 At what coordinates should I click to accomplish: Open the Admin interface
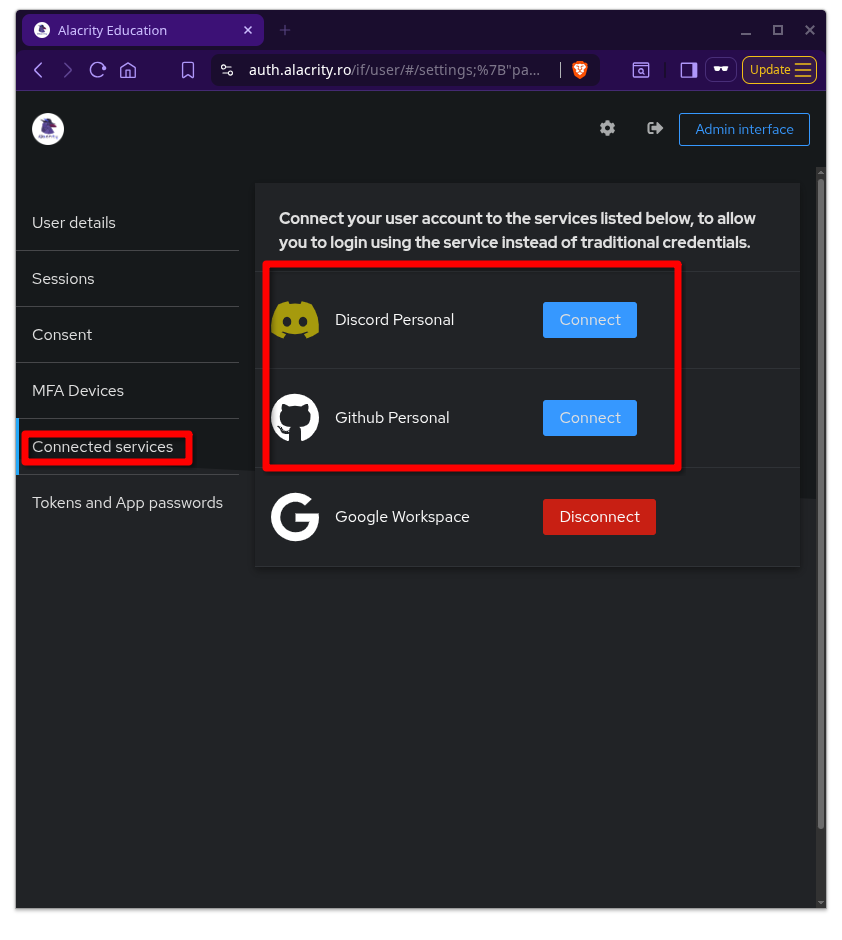[744, 129]
